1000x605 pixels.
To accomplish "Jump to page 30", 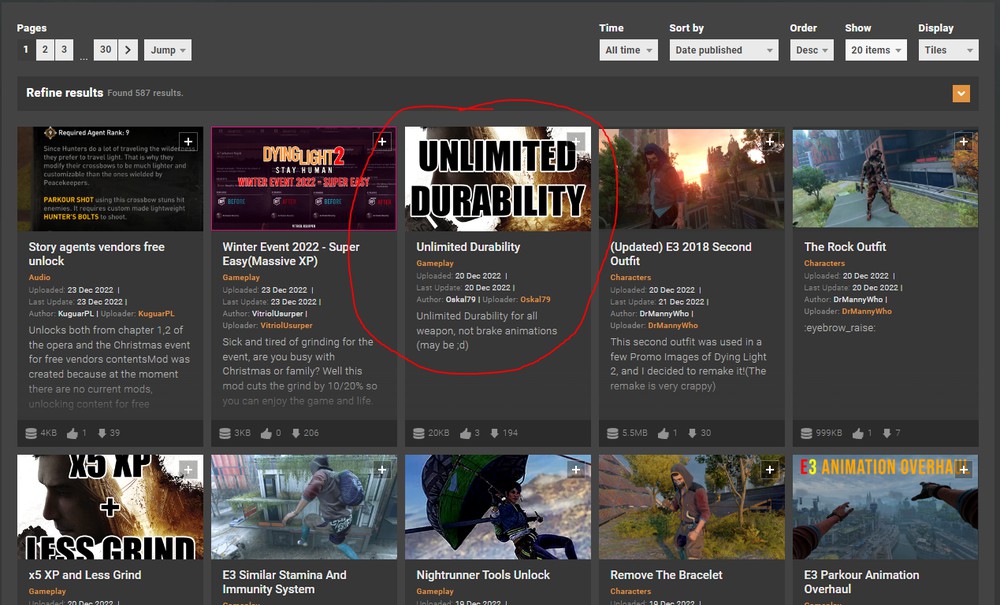I will [105, 50].
